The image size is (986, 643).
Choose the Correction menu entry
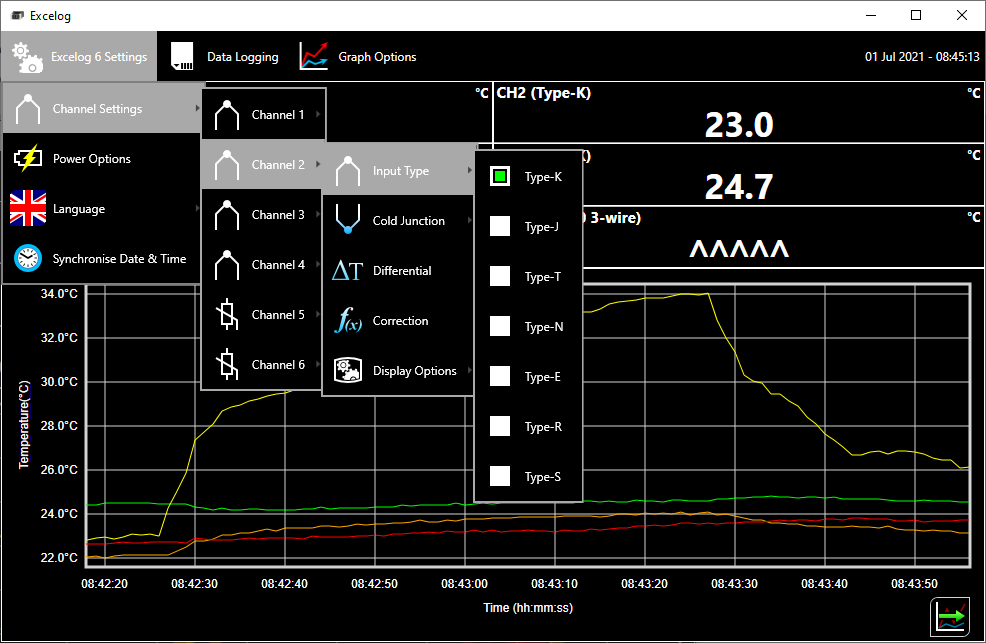(x=397, y=321)
